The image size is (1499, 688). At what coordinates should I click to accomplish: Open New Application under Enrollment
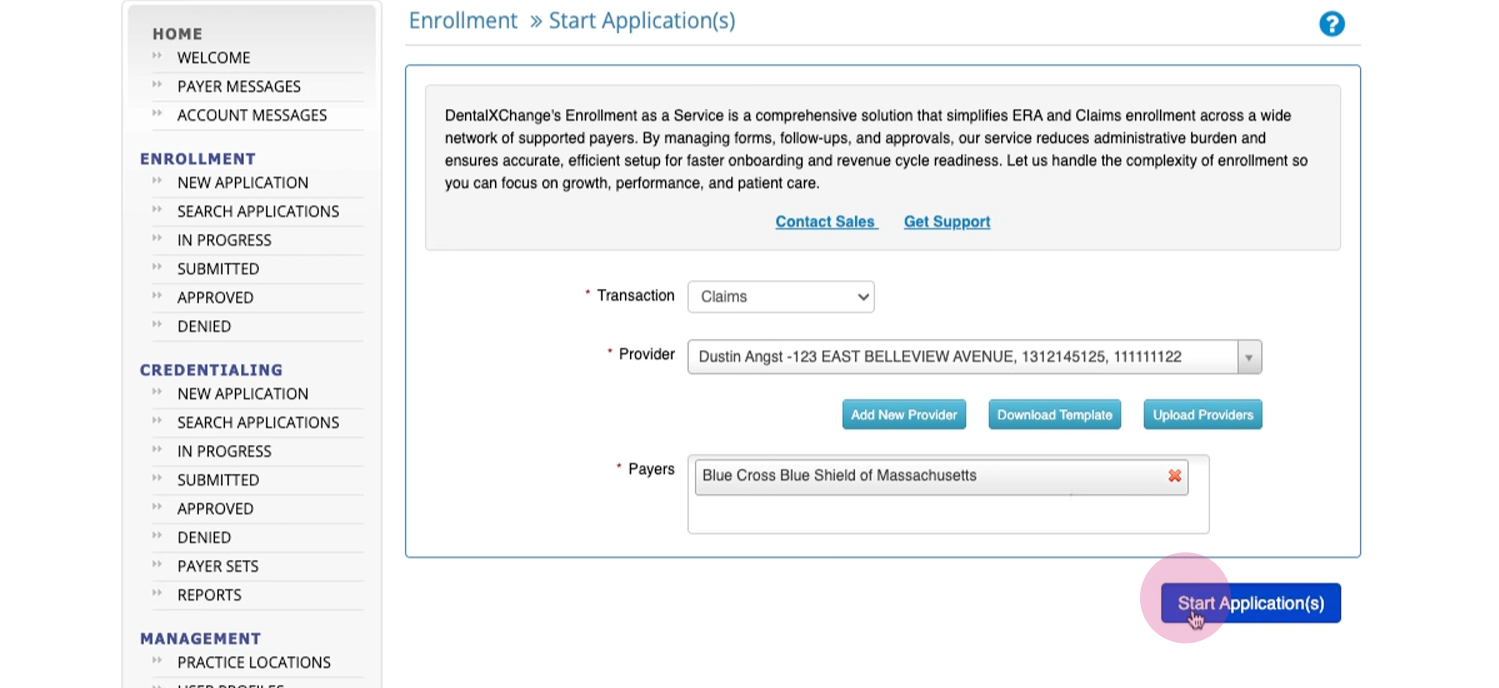243,183
